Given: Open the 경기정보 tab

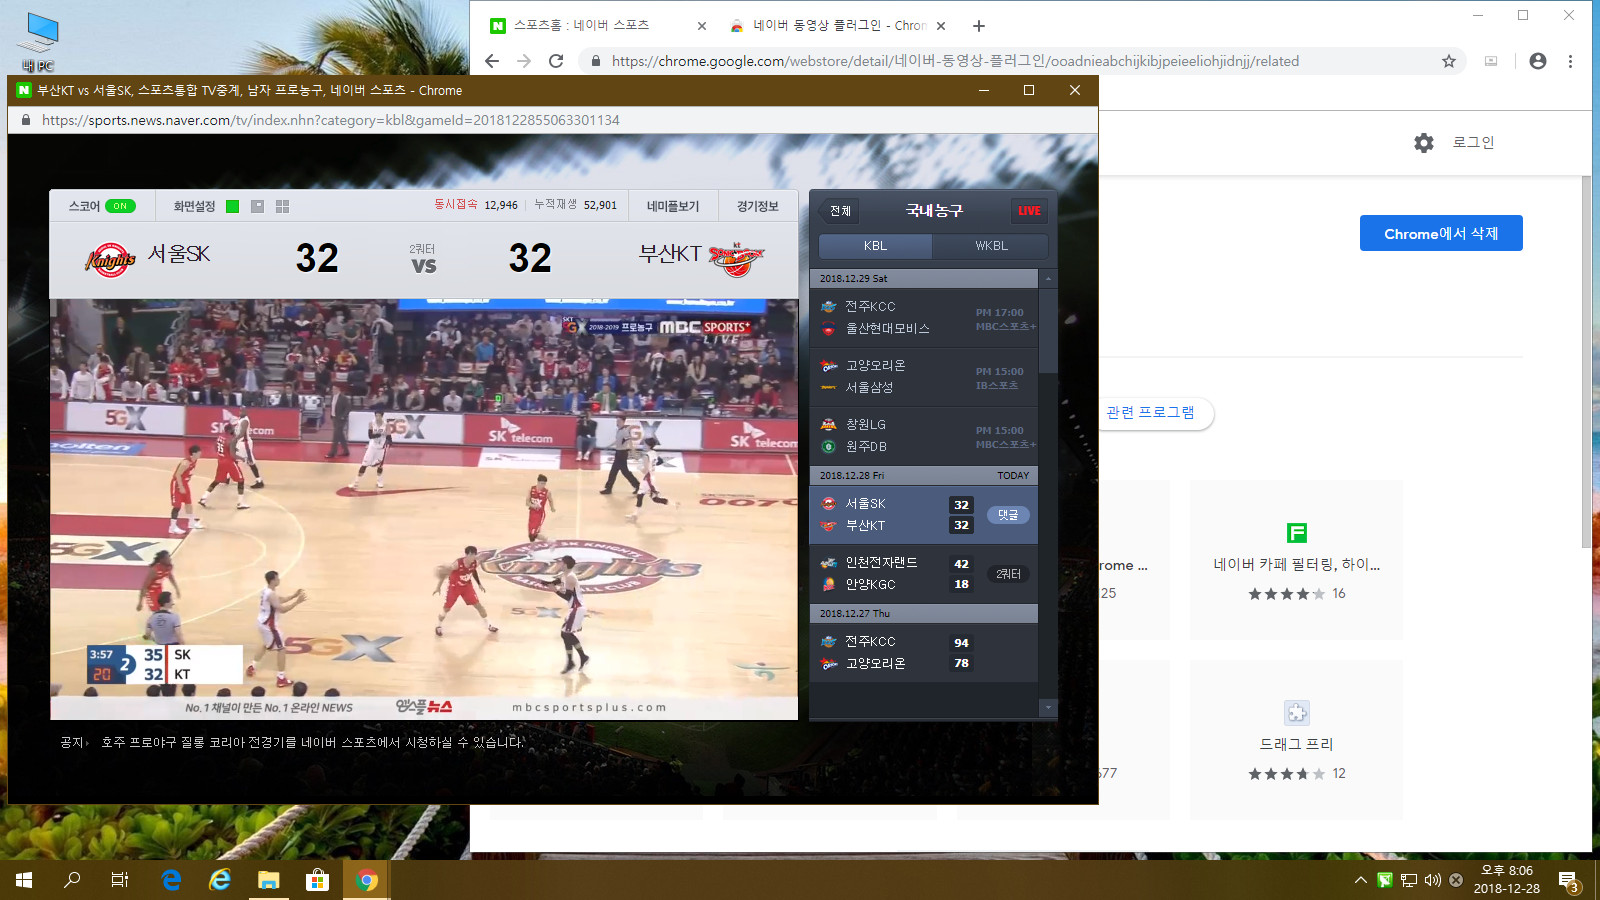Looking at the screenshot, I should (x=757, y=206).
